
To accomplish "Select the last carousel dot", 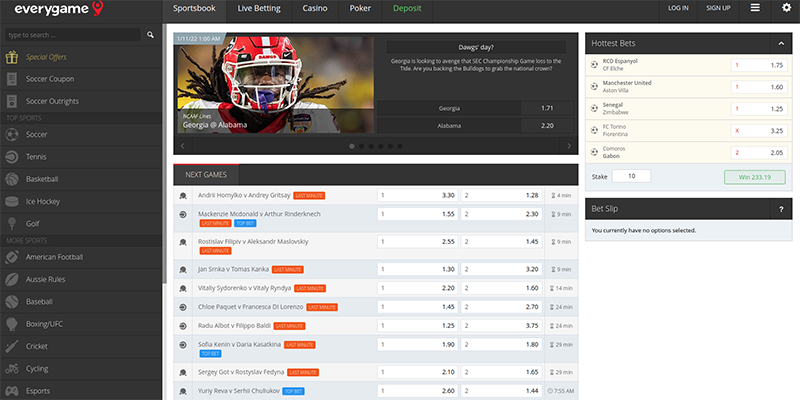I will pyautogui.click(x=400, y=146).
